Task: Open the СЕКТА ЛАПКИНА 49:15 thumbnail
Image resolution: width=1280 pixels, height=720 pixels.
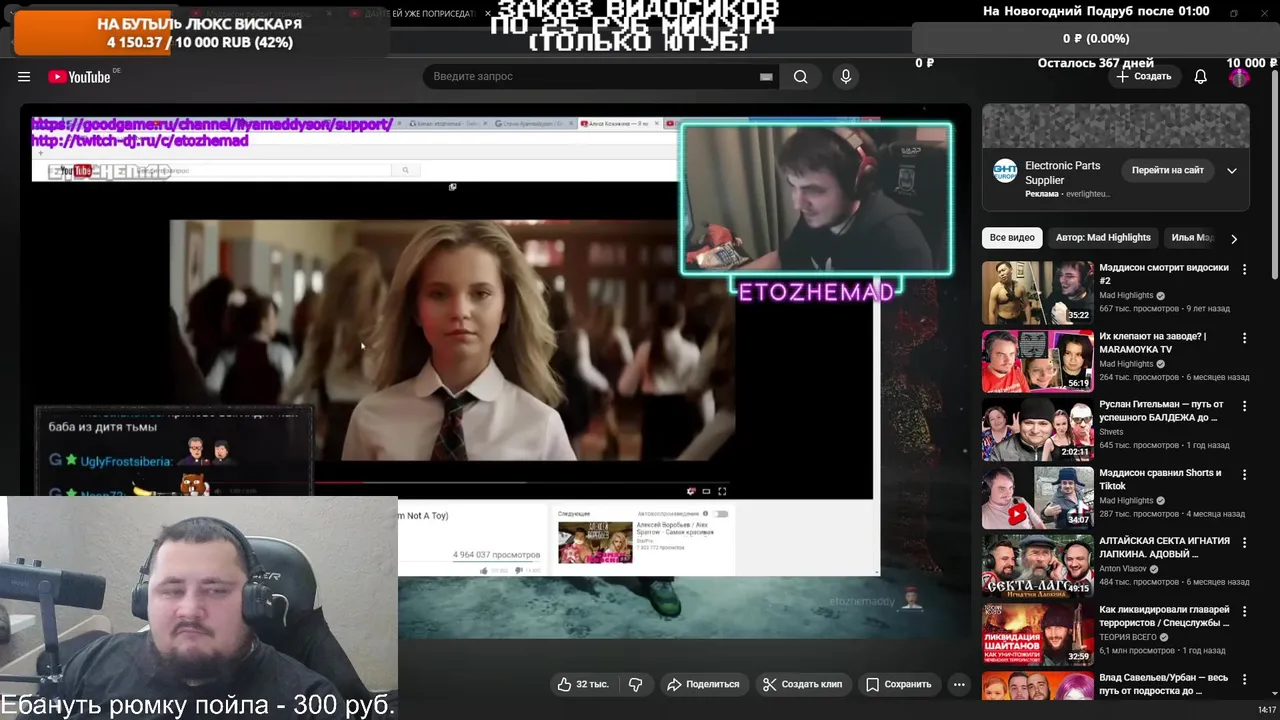Action: click(x=1038, y=566)
